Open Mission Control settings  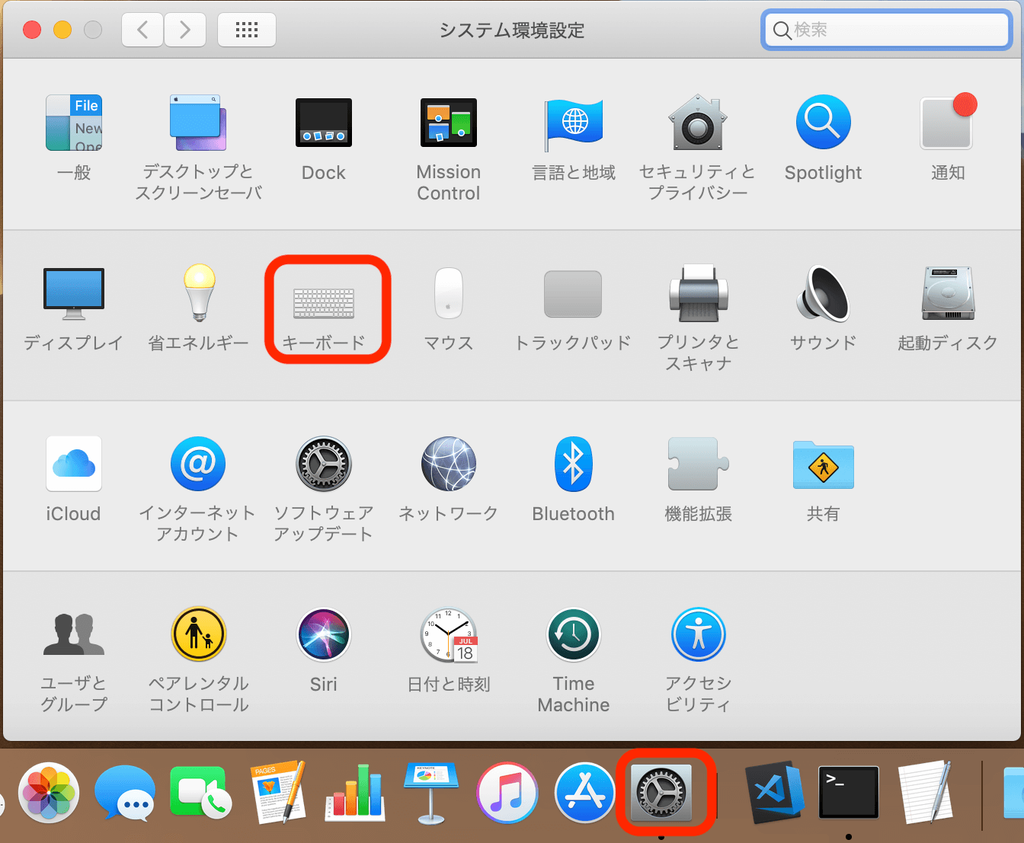[x=448, y=123]
